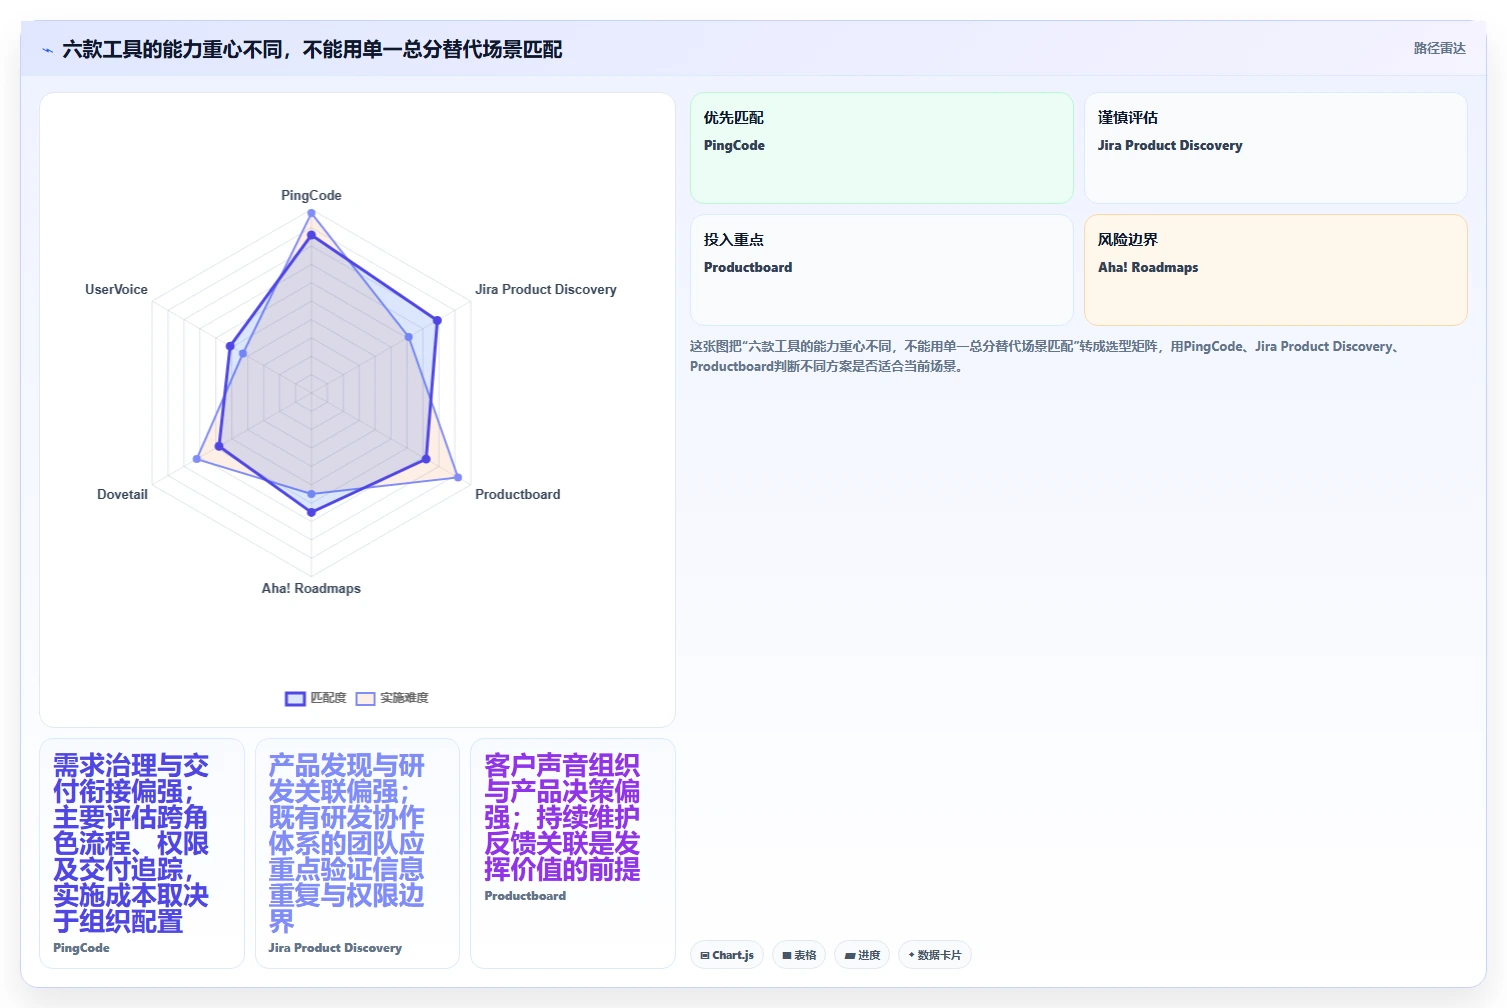
Task: Click the 风险边界 card heading
Action: point(1127,240)
